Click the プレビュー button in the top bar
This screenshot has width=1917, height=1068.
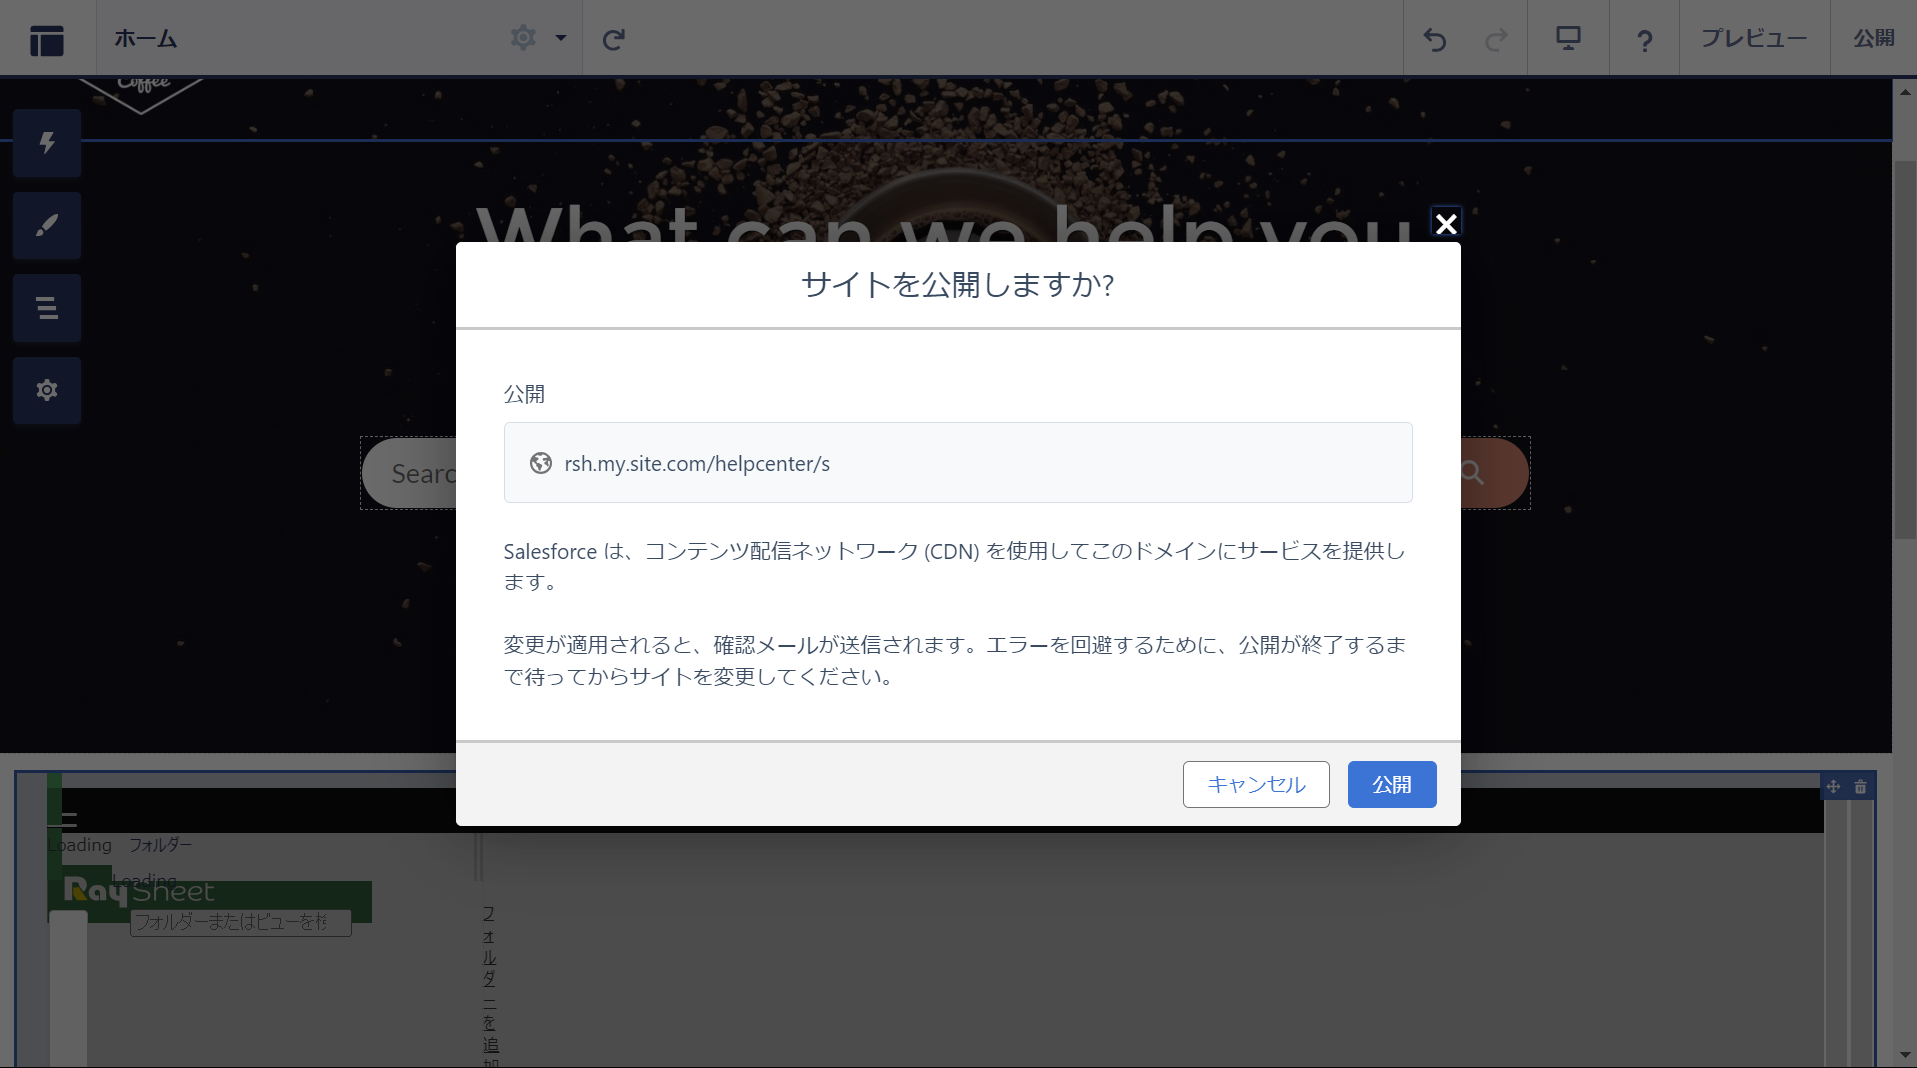(1754, 38)
